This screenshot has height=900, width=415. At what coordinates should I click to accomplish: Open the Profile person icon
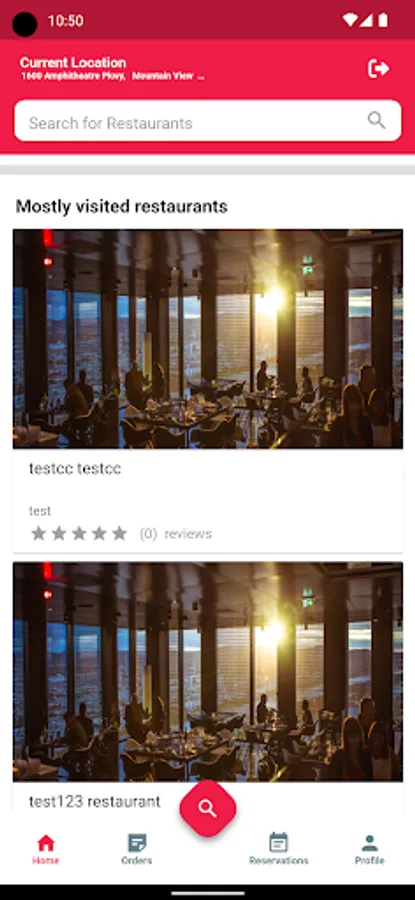click(370, 843)
